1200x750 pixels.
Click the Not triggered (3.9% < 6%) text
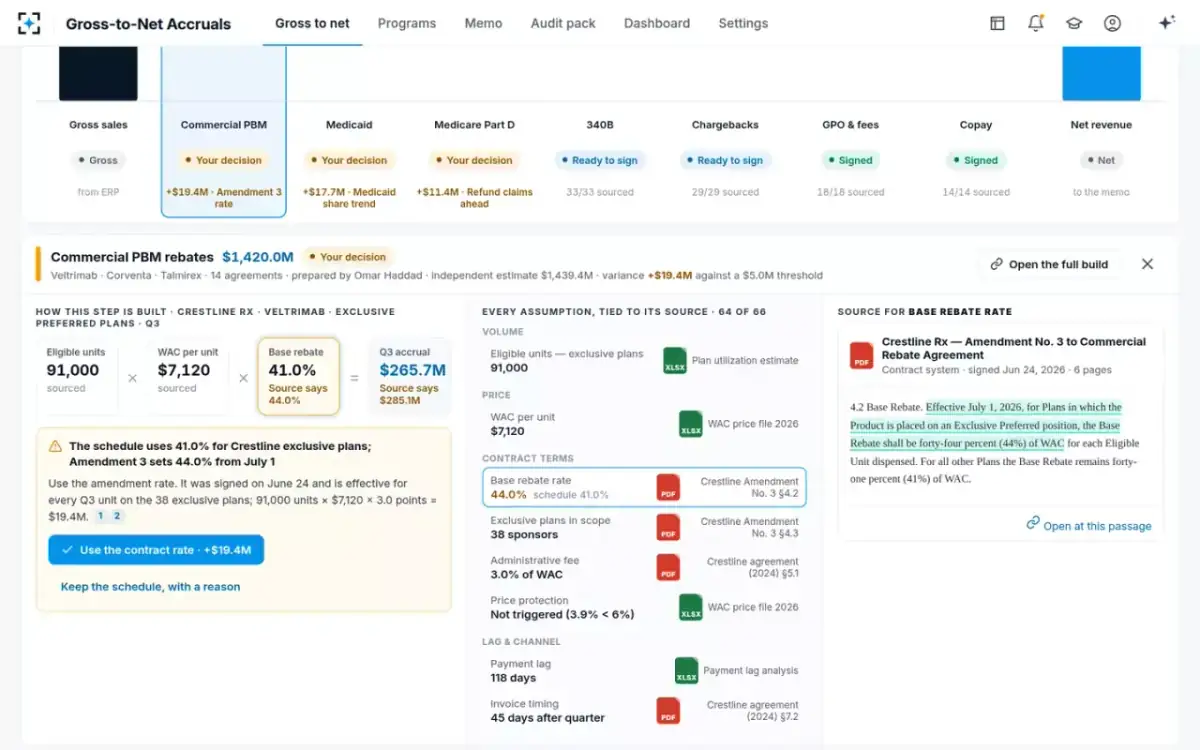(562, 614)
